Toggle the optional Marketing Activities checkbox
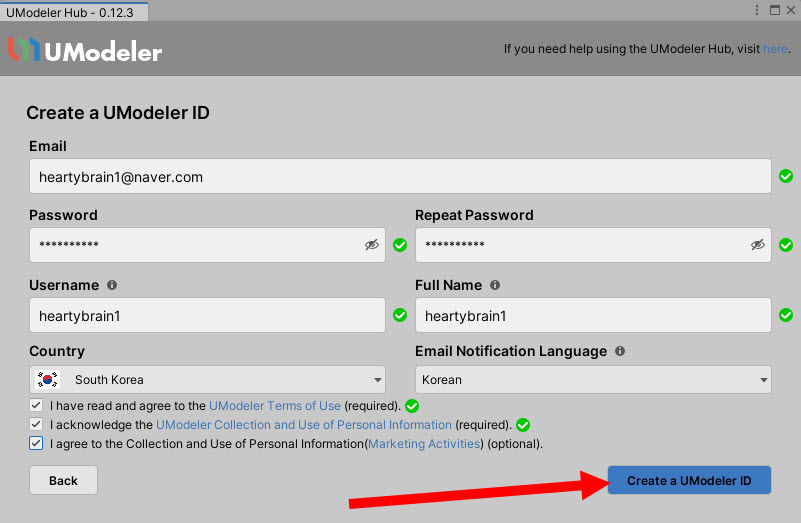The image size is (801, 523). (36, 443)
